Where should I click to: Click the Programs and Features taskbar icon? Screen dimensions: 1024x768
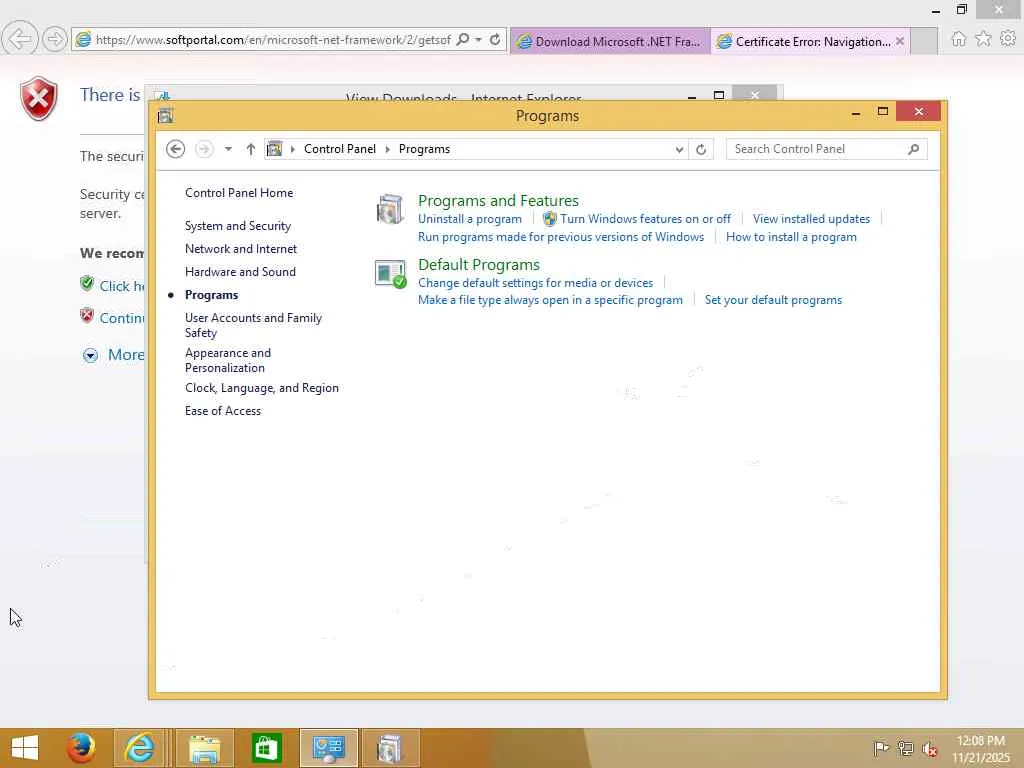[x=390, y=748]
